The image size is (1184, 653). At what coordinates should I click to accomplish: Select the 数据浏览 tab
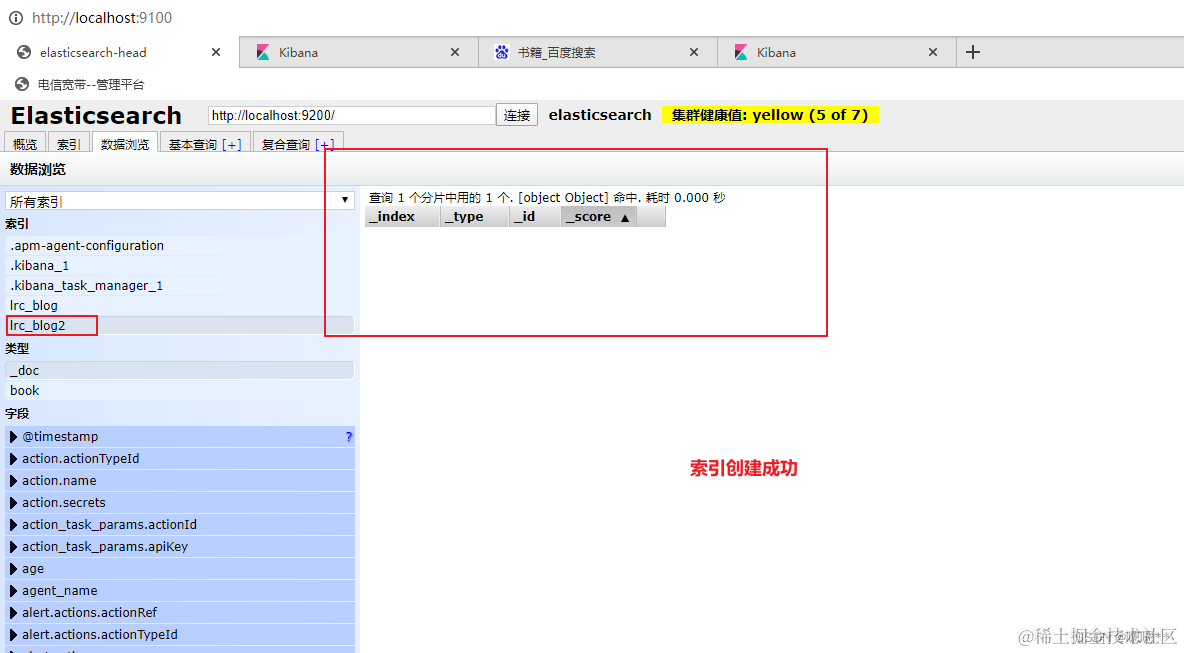[x=125, y=143]
